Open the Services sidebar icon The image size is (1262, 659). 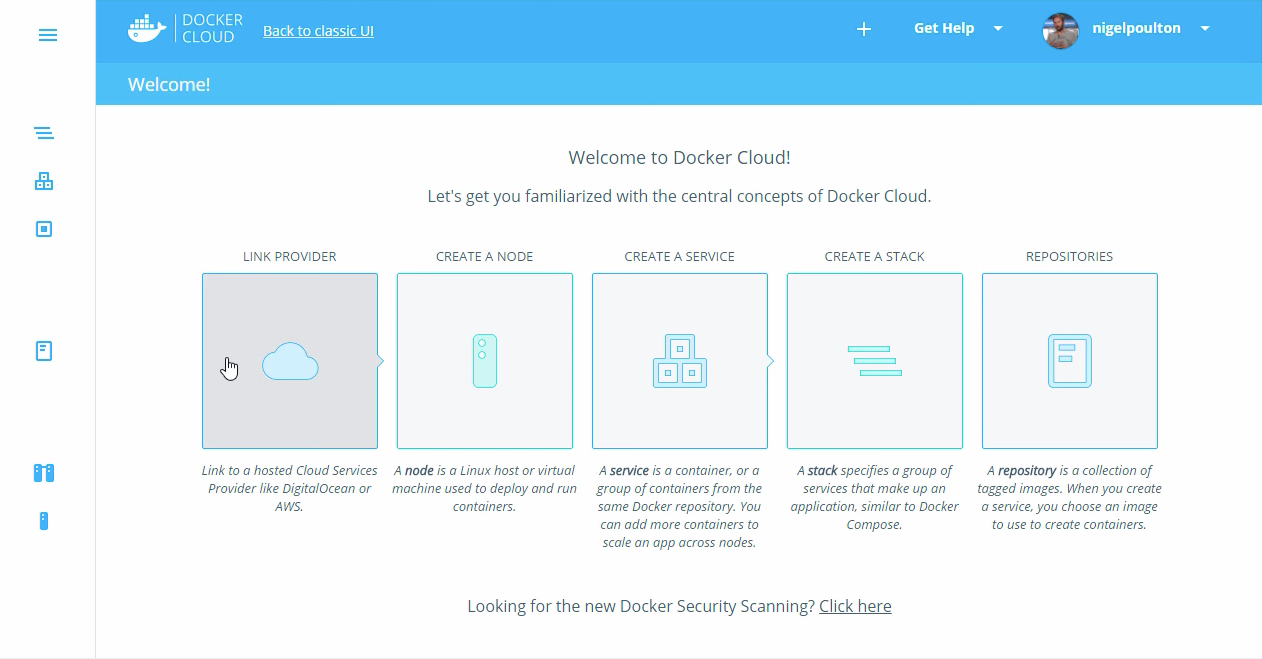coord(43,181)
